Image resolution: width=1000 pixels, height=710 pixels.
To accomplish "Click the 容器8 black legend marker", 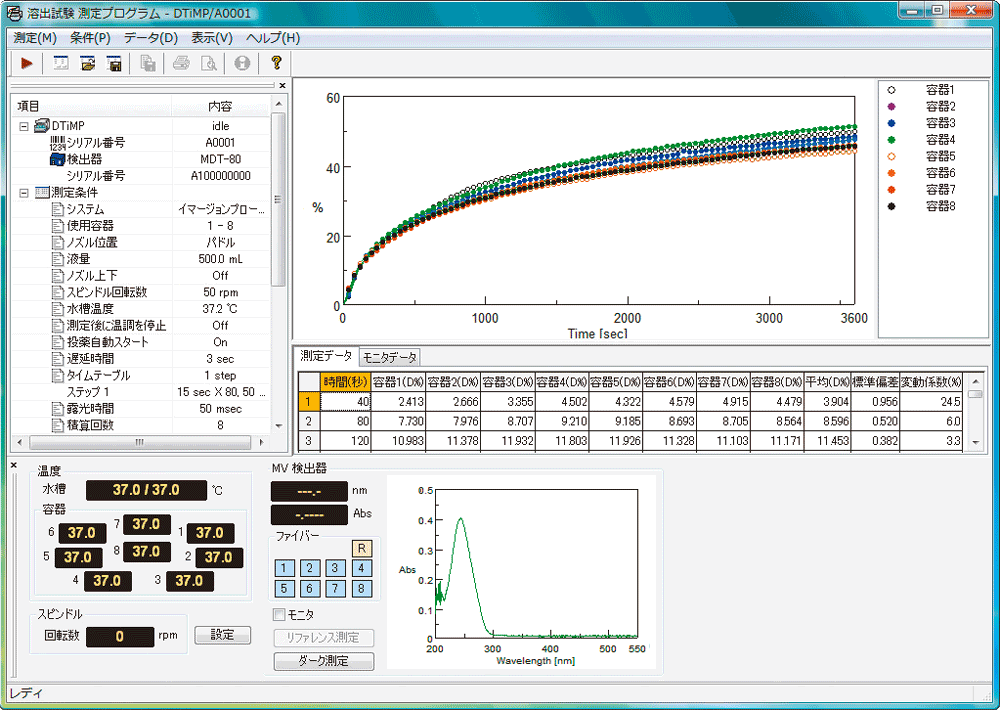I will (892, 206).
